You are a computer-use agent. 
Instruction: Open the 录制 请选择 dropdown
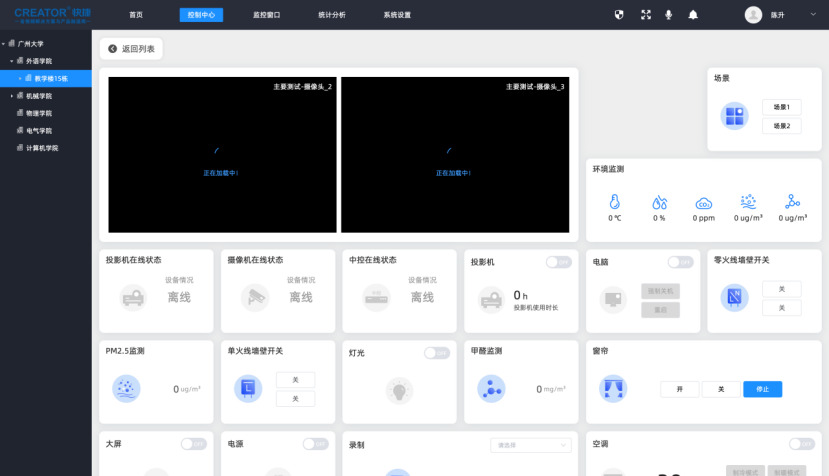[x=530, y=445]
